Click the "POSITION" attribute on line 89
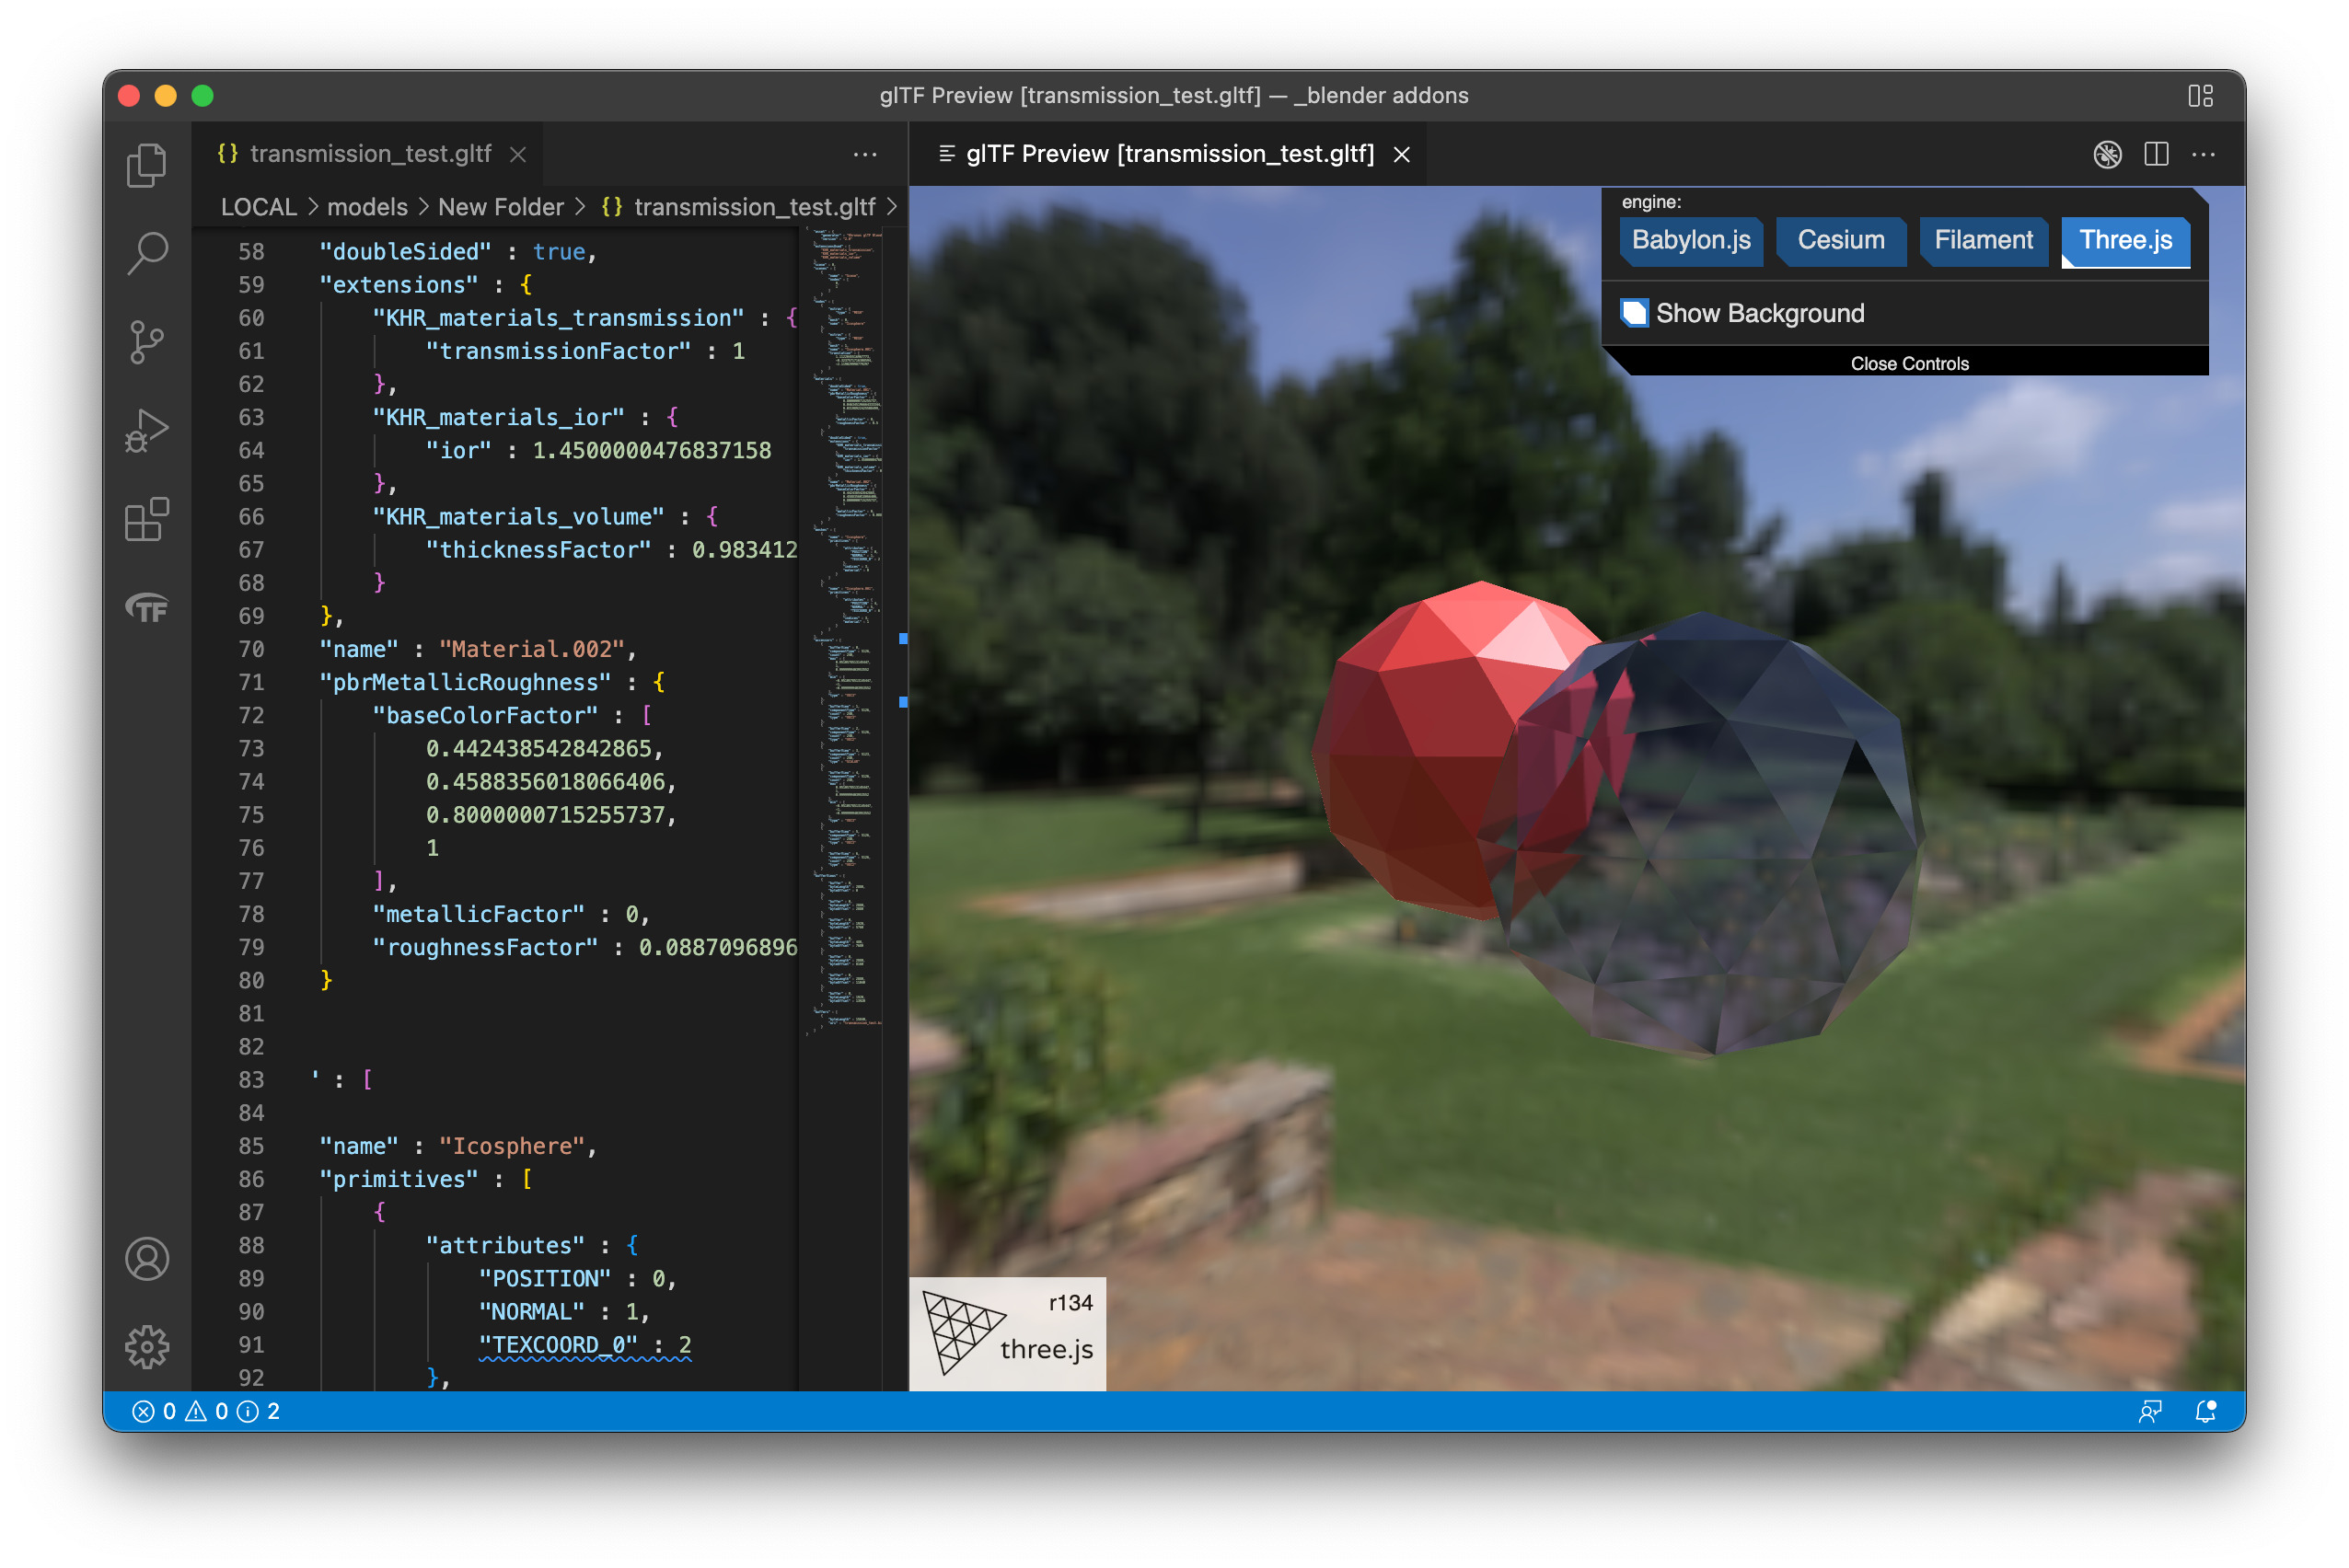The width and height of the screenshot is (2349, 1568). pos(545,1279)
